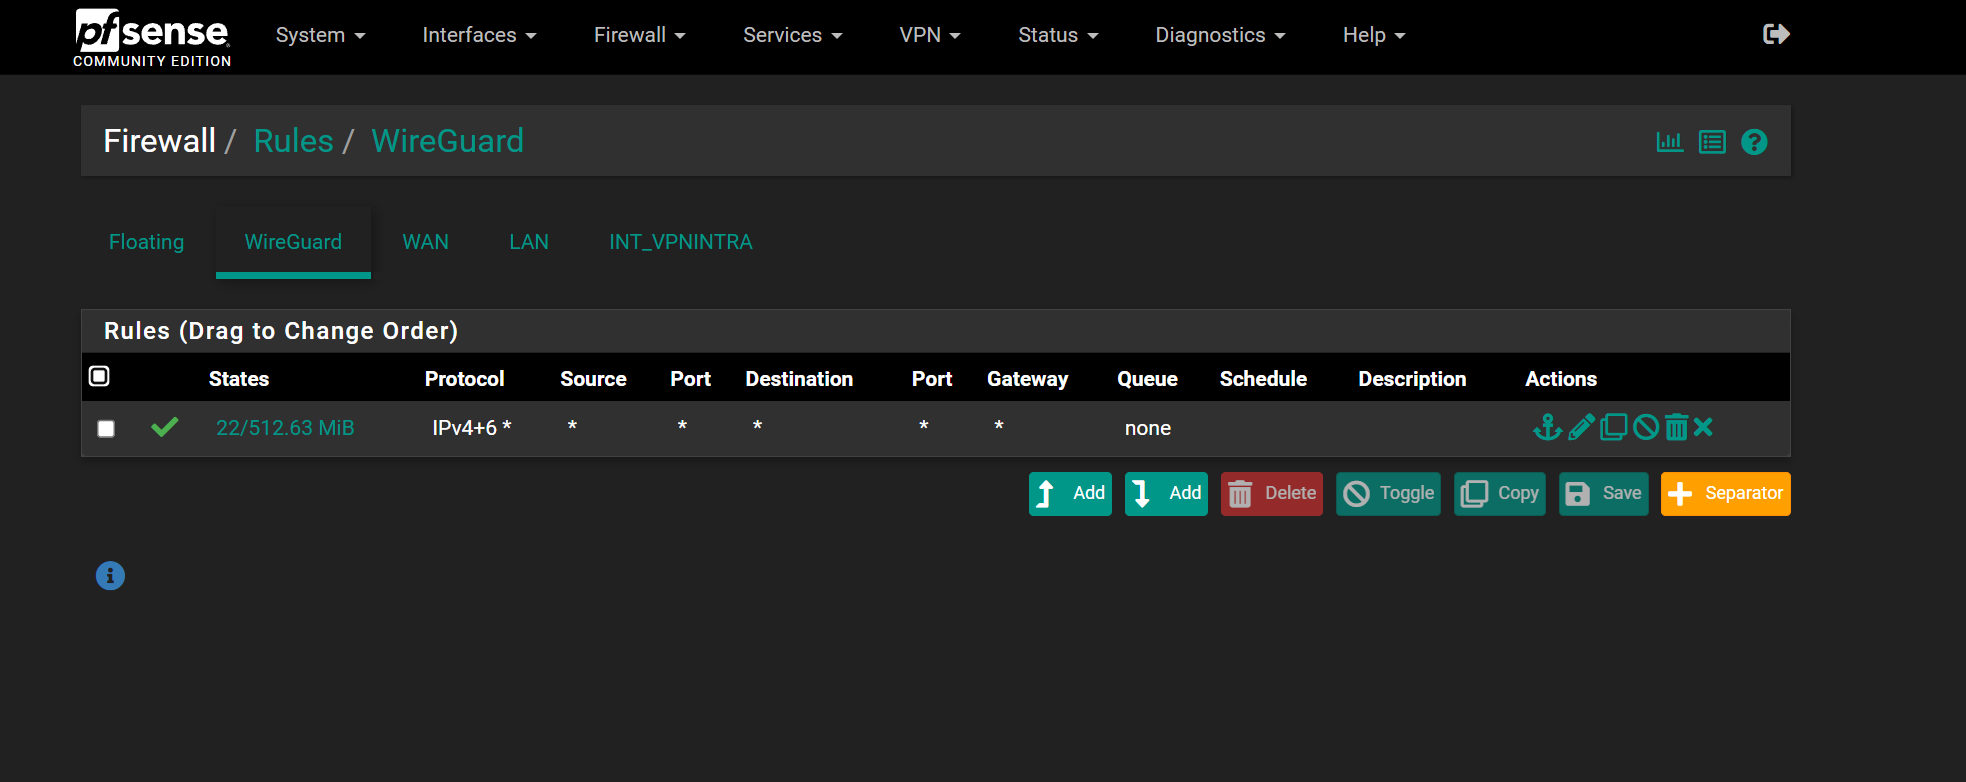Click the logout icon in the top bar
1966x782 pixels.
pyautogui.click(x=1776, y=35)
